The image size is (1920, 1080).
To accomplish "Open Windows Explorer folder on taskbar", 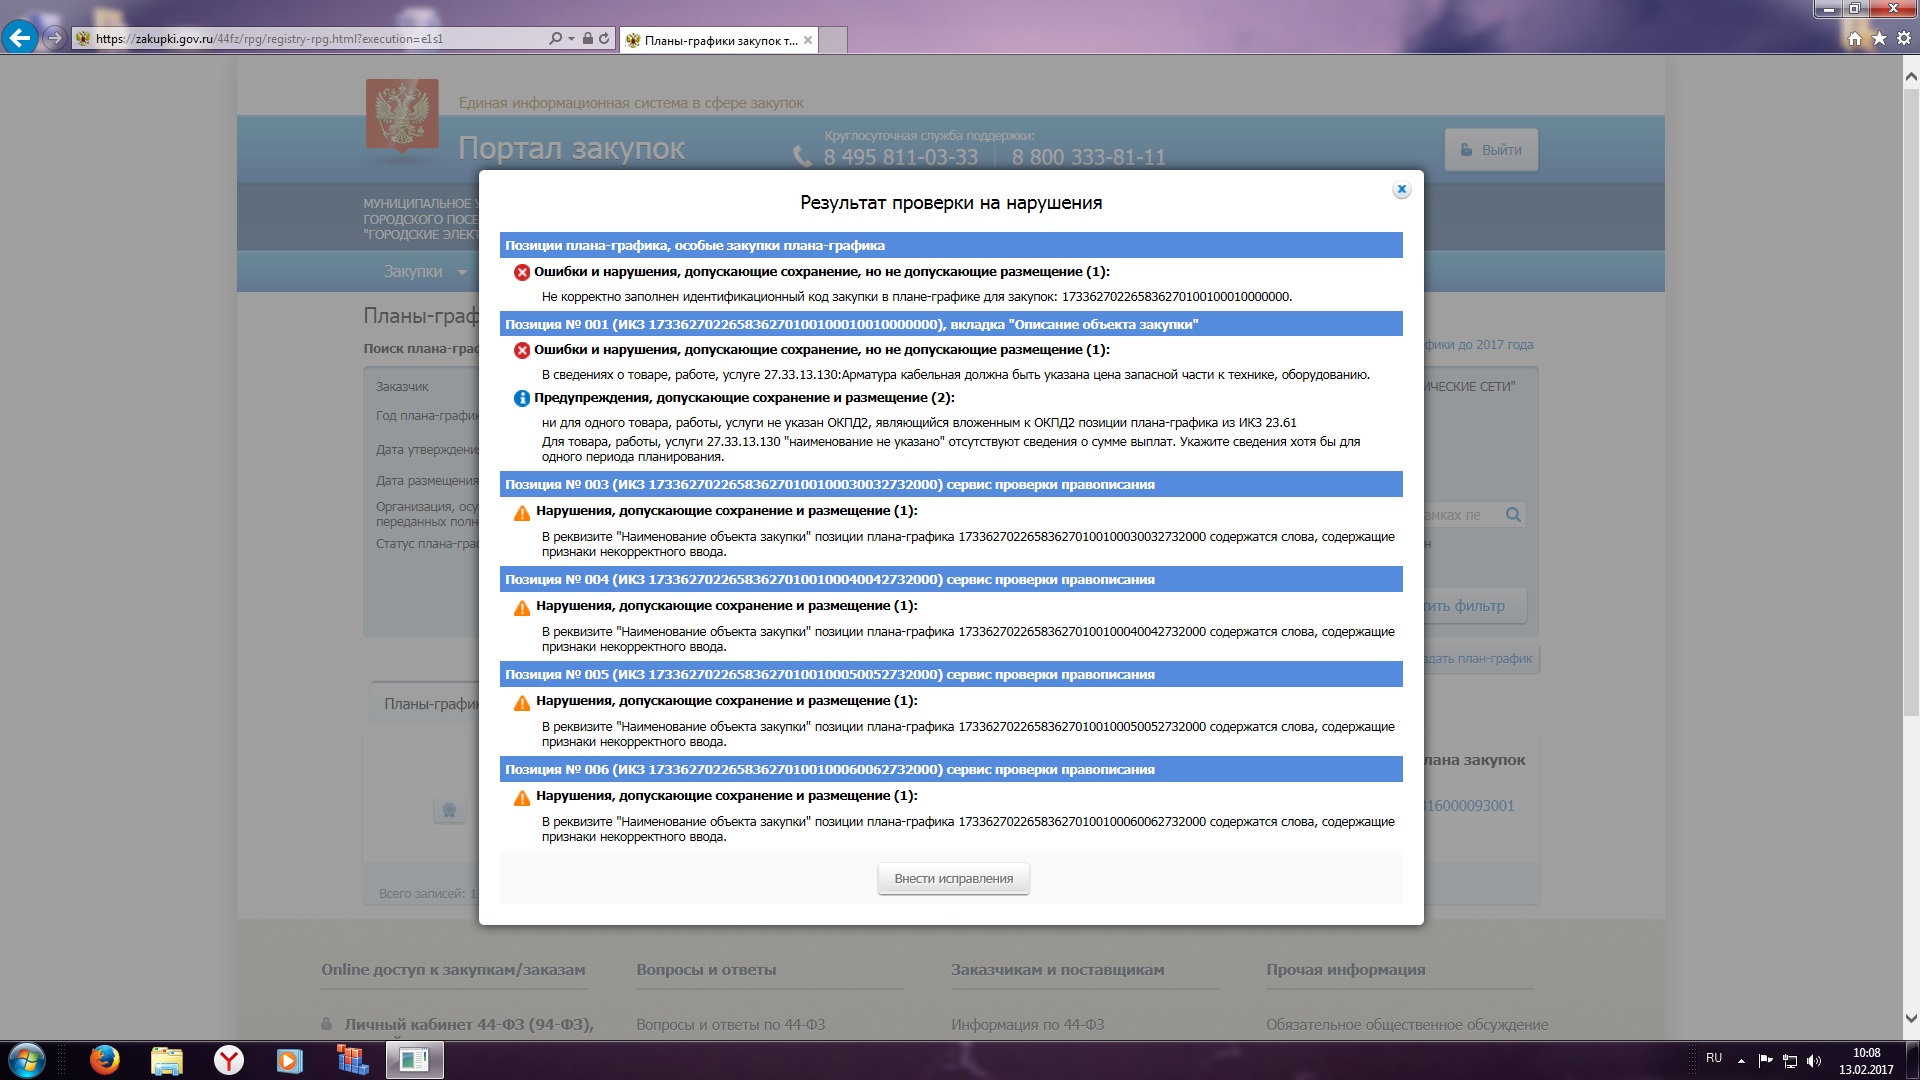I will (x=167, y=1060).
